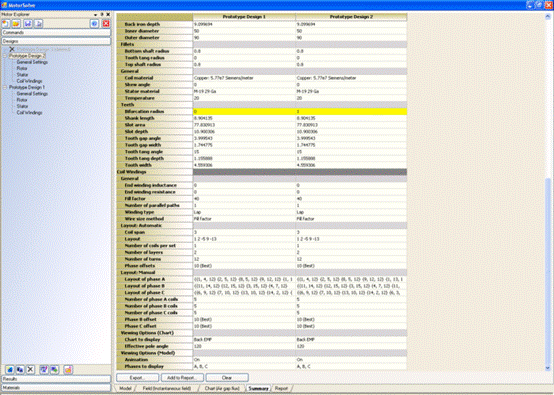Click the blue help icon in Motor Explorer
This screenshot has height=395, width=554.
click(x=94, y=24)
